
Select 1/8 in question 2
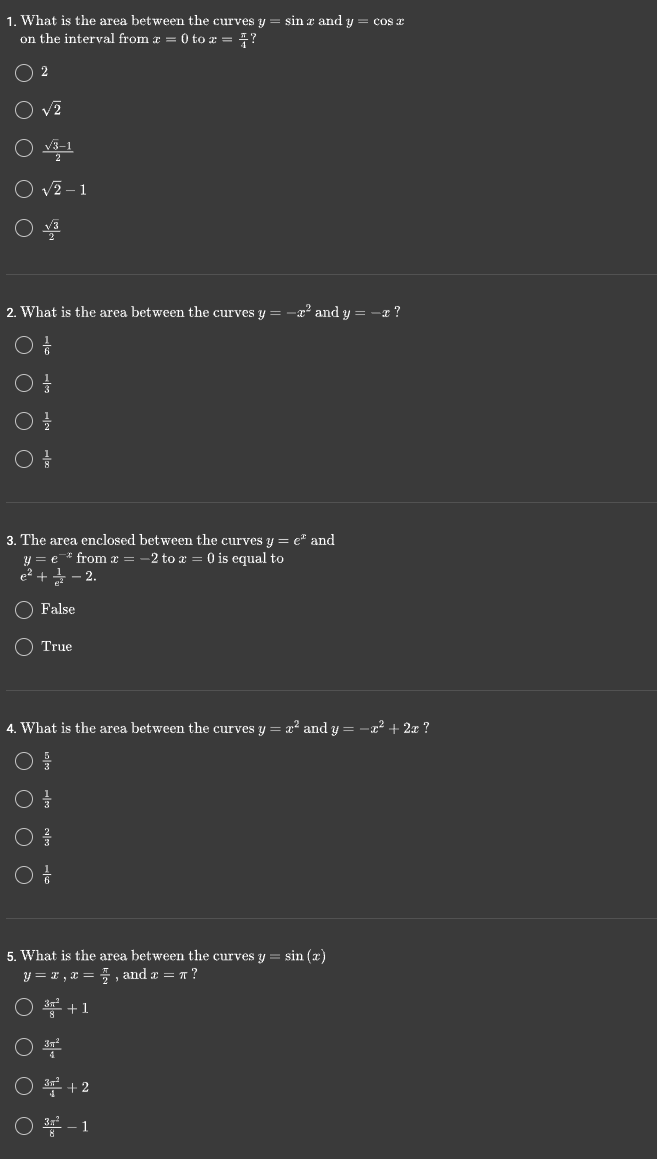pos(23,459)
